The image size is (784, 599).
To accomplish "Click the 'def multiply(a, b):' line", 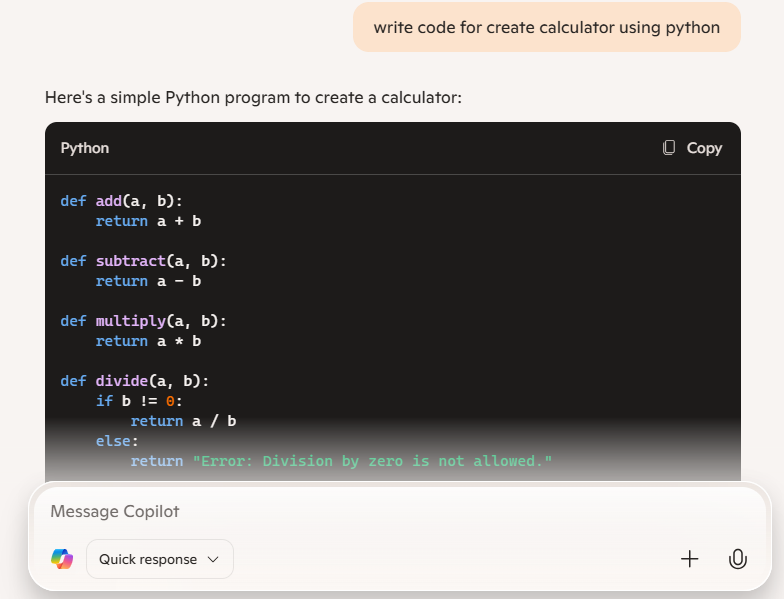I will pyautogui.click(x=144, y=321).
